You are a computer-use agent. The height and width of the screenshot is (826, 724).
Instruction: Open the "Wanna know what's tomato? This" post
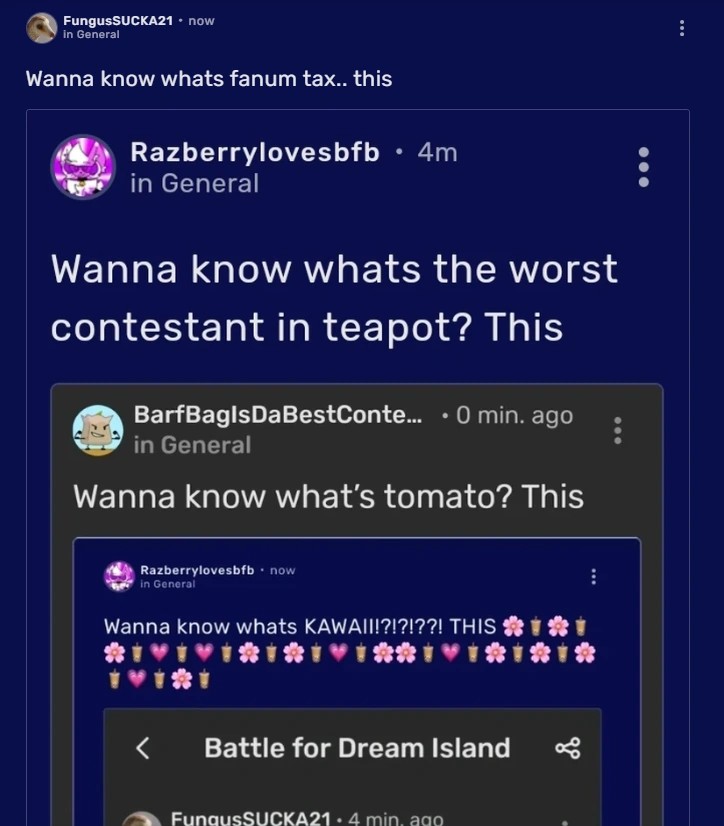click(x=328, y=496)
